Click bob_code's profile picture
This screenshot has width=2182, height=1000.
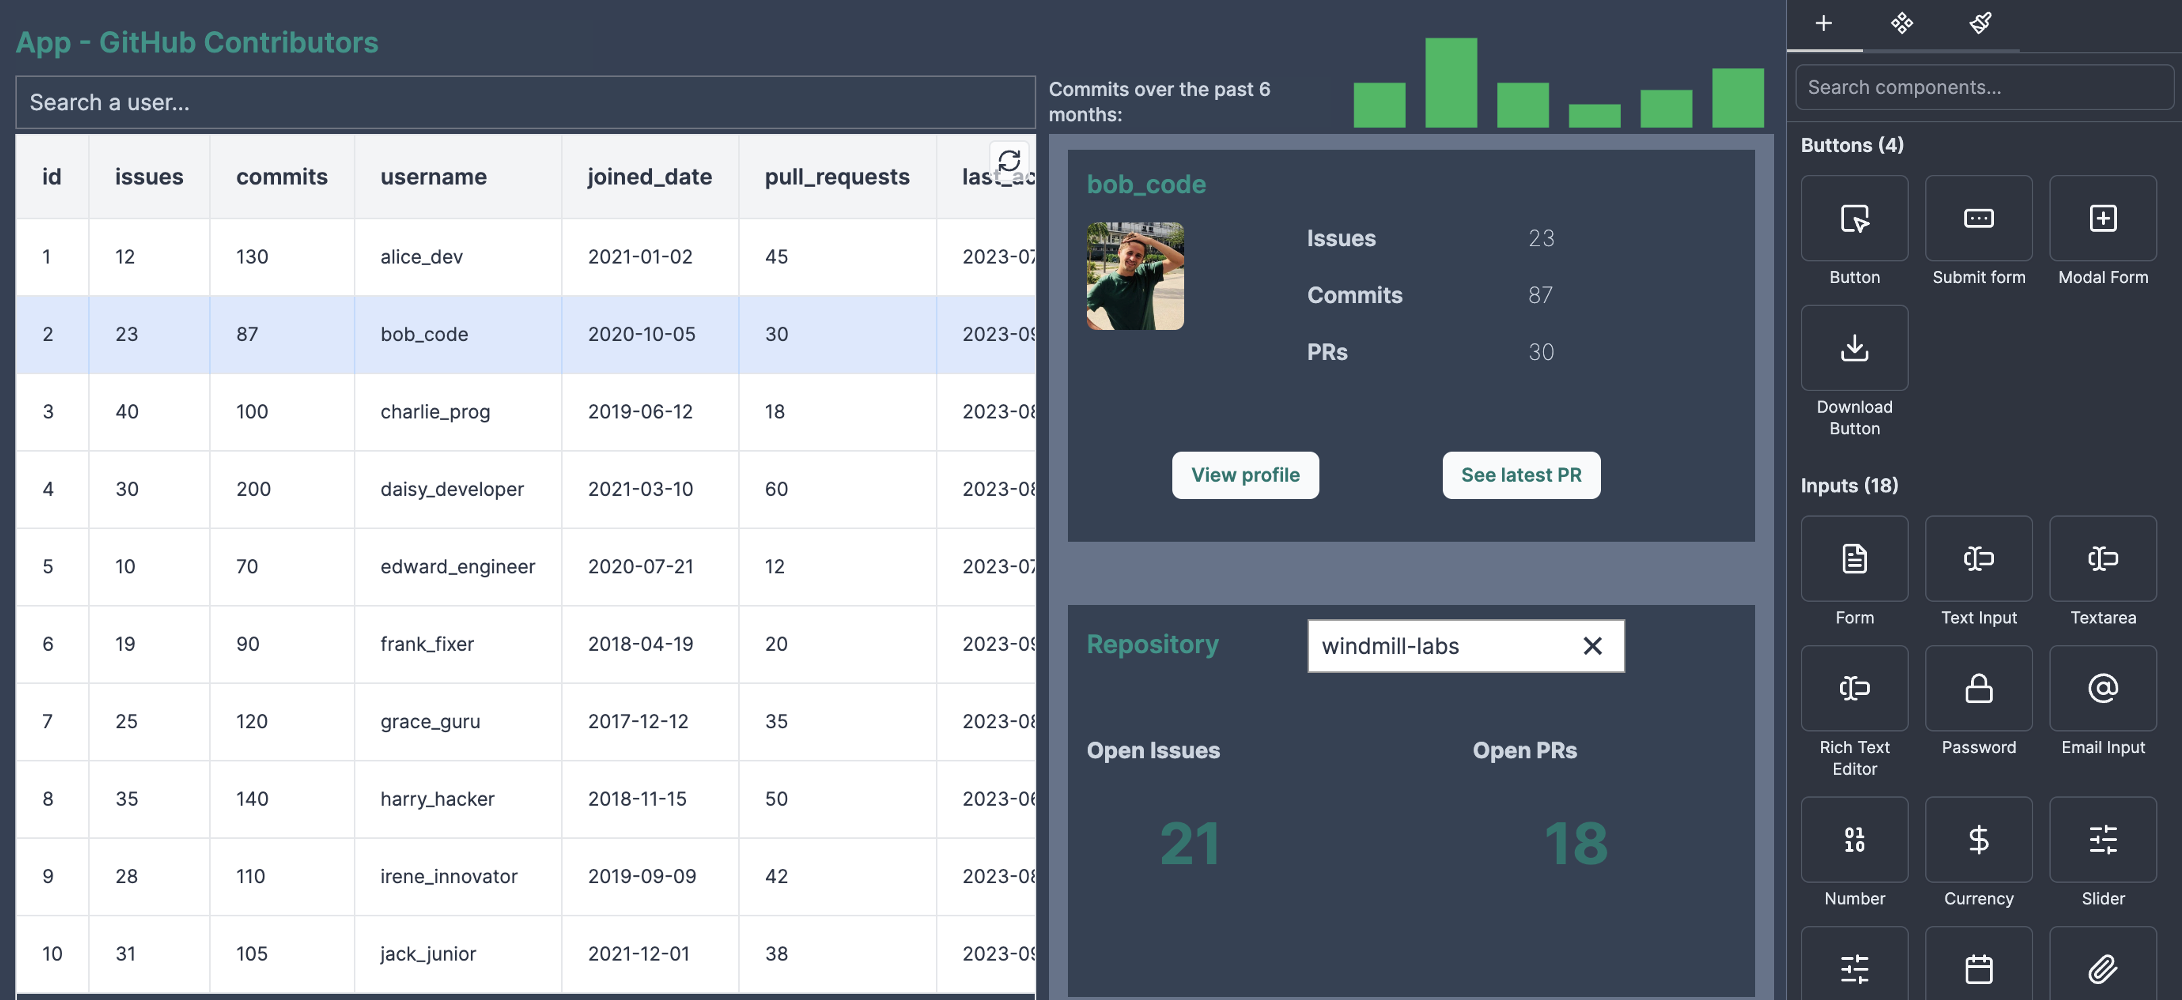click(1135, 276)
